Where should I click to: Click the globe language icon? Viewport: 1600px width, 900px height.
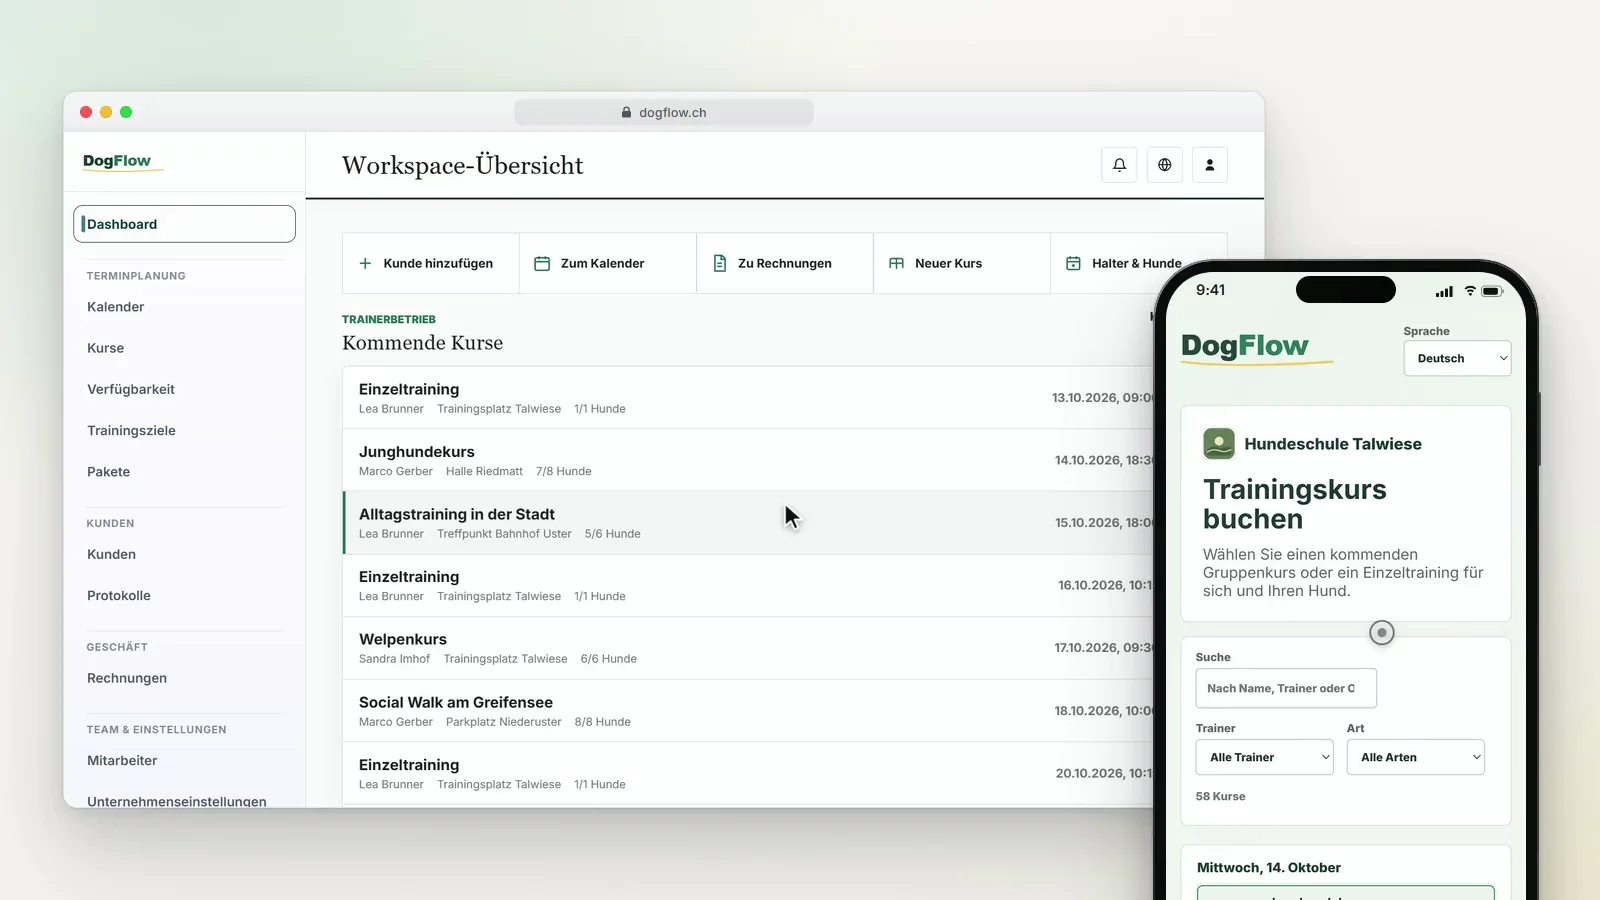click(x=1164, y=165)
